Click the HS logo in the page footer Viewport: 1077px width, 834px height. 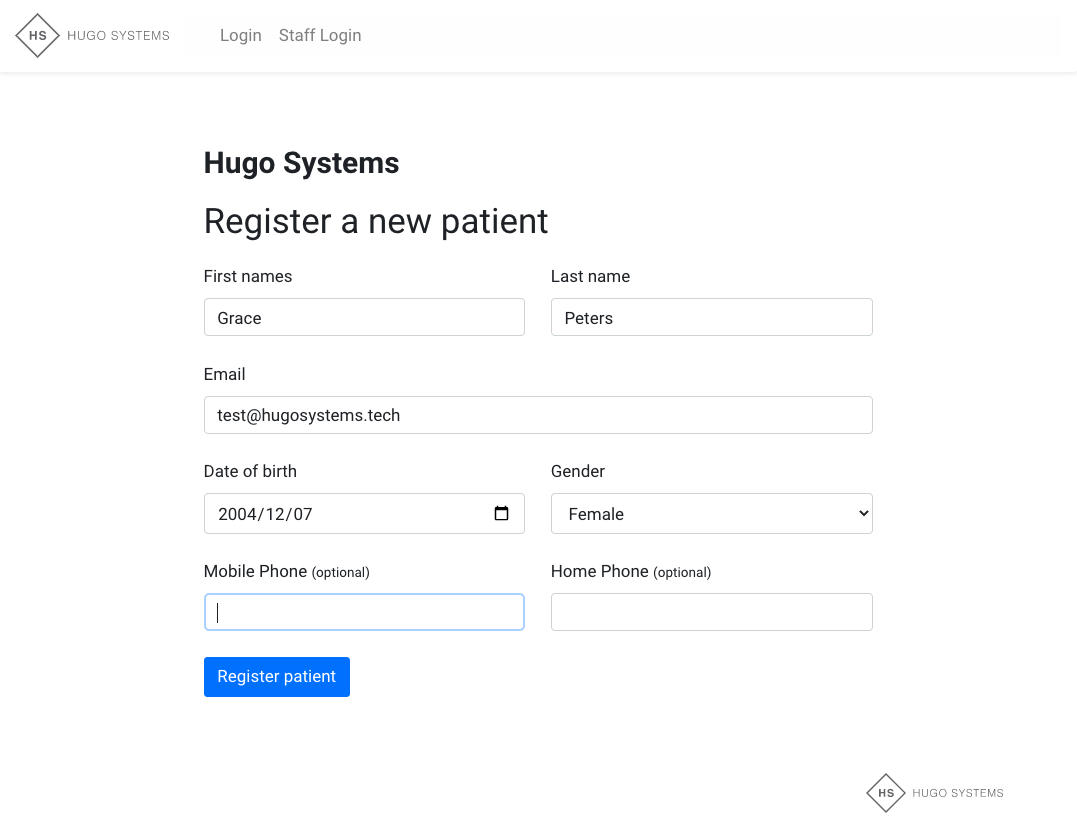[x=885, y=792]
